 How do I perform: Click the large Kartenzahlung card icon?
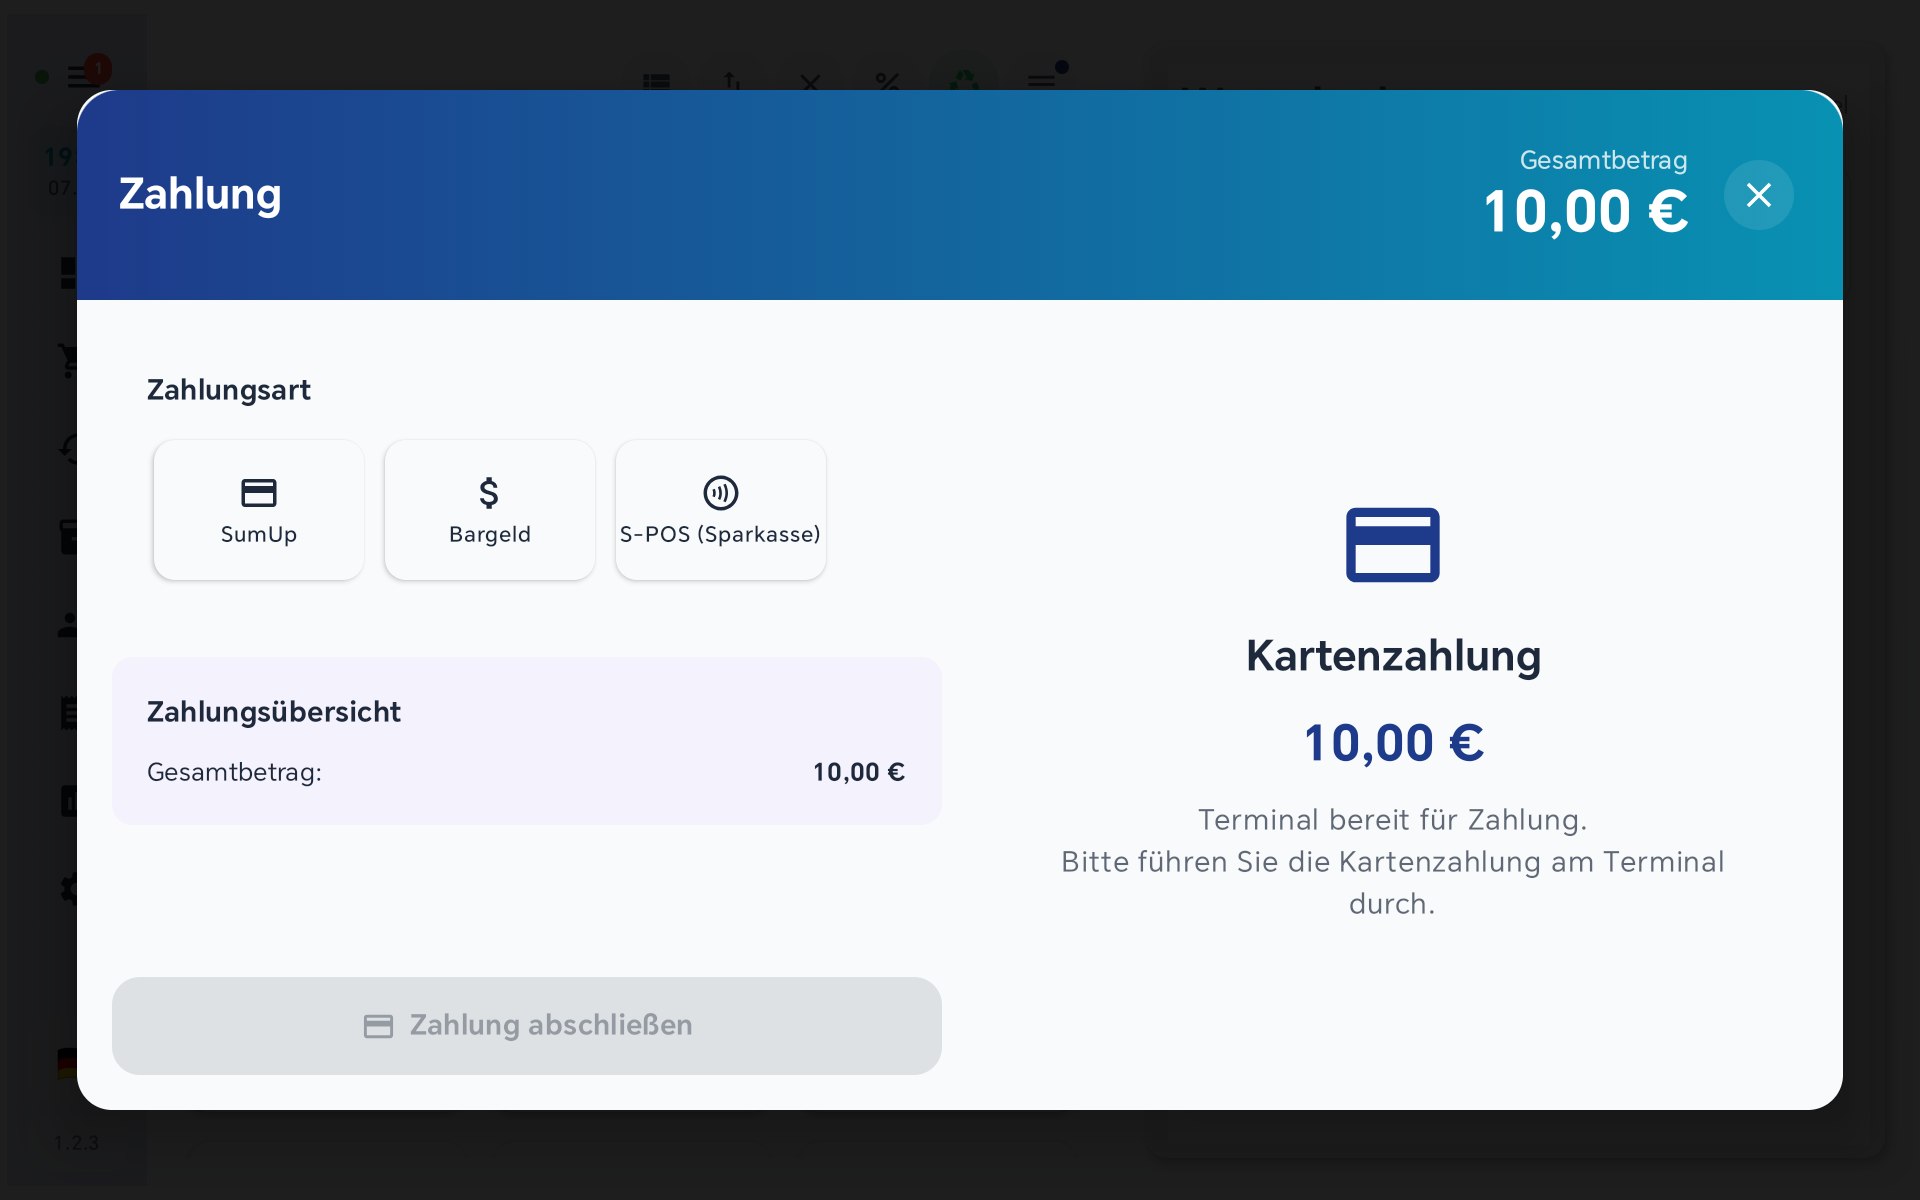1393,545
